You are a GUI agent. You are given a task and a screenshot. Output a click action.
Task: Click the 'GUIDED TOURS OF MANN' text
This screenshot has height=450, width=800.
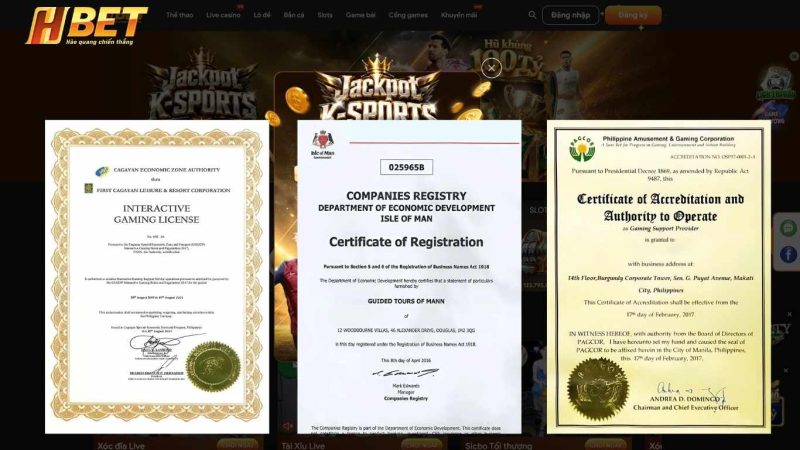406,301
